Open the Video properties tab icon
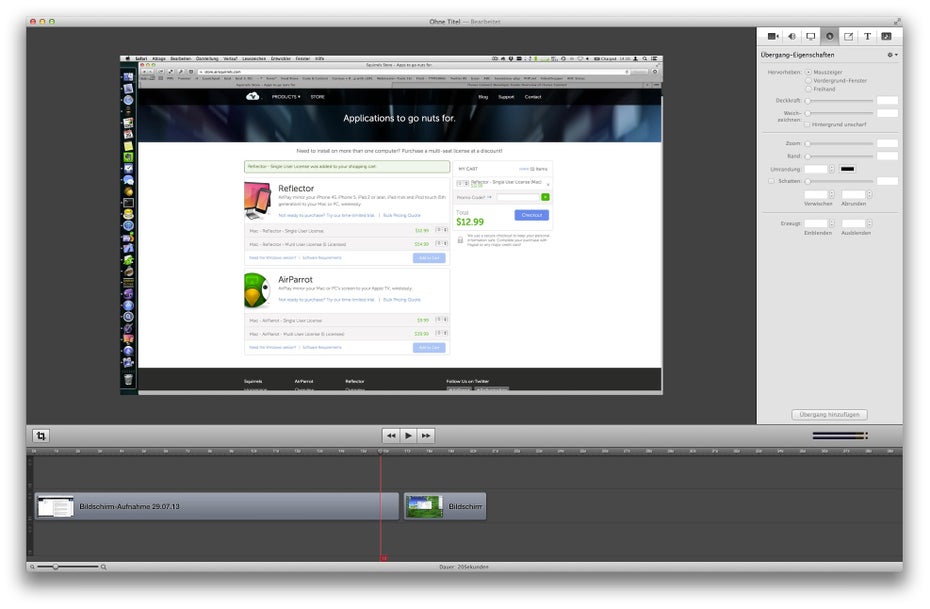The image size is (930, 609). [x=773, y=36]
